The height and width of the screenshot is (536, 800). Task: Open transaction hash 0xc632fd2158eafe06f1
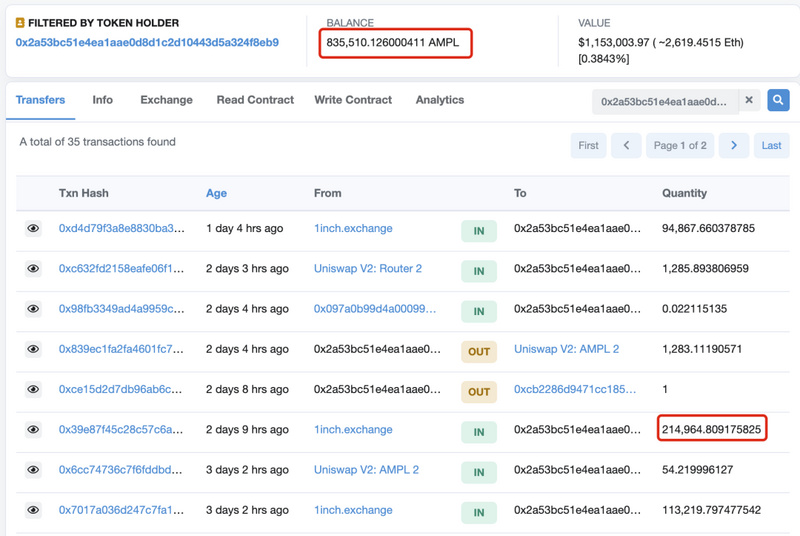click(x=121, y=269)
